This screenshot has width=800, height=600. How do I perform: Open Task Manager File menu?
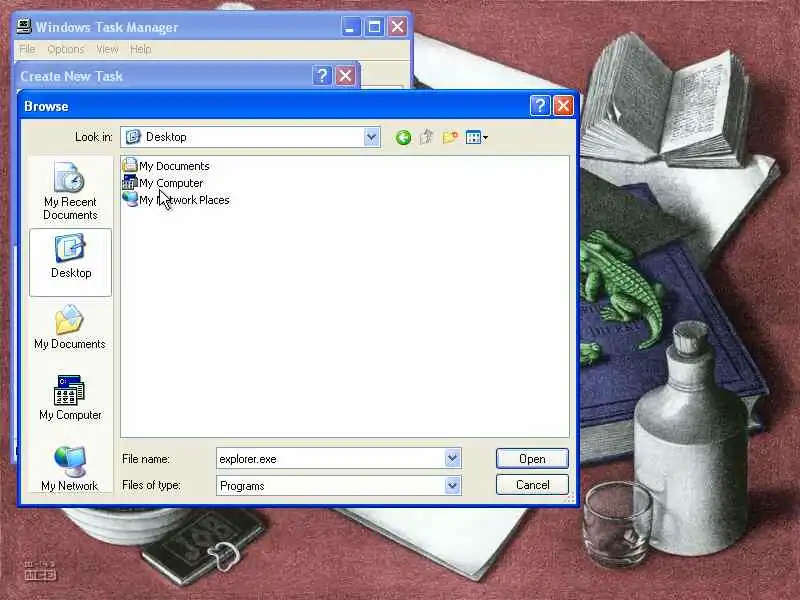27,49
